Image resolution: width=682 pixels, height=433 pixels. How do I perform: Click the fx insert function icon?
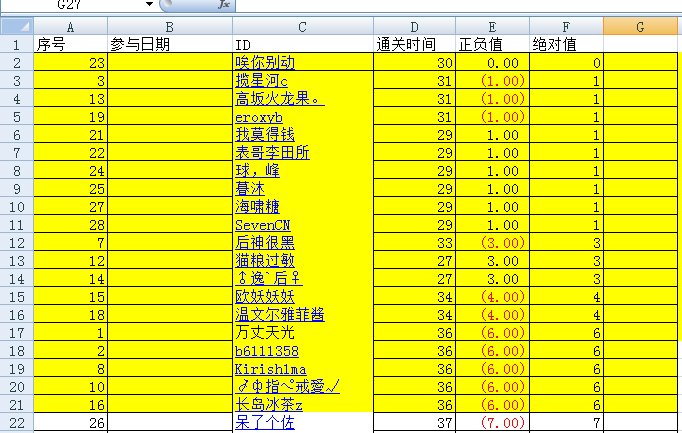tap(224, 4)
